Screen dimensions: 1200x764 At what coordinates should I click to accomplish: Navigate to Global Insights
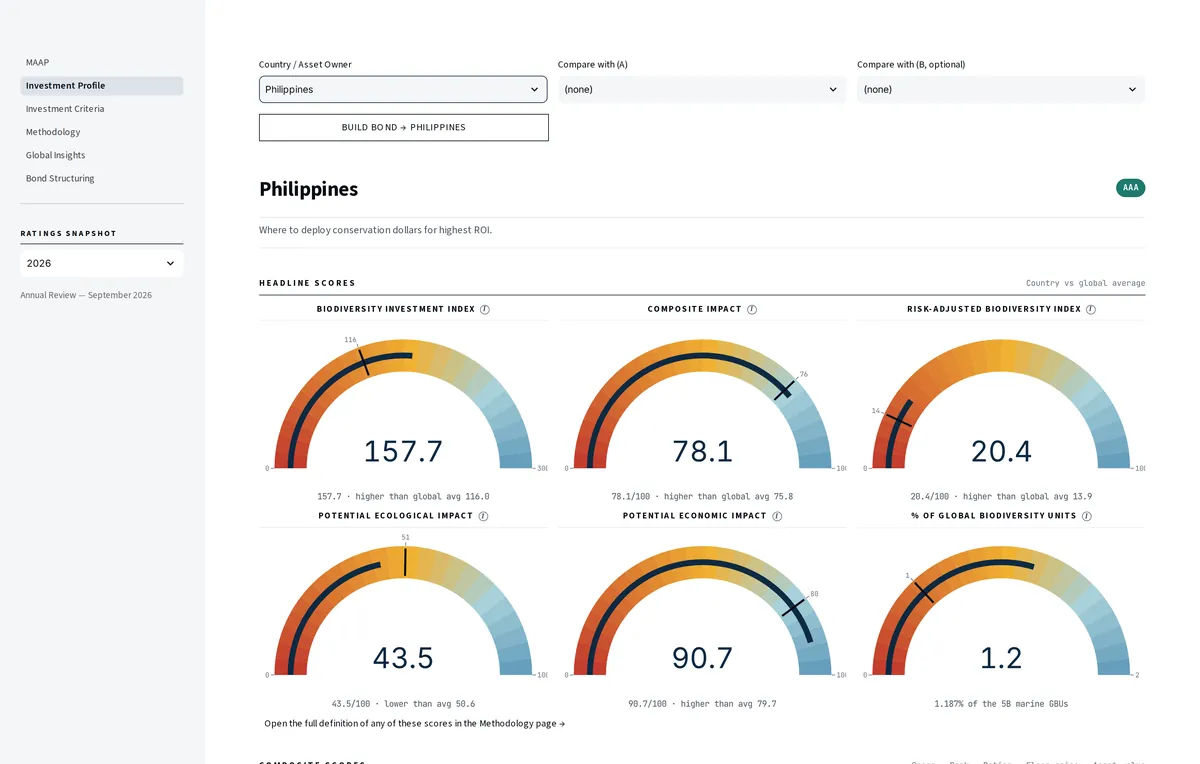click(102, 155)
